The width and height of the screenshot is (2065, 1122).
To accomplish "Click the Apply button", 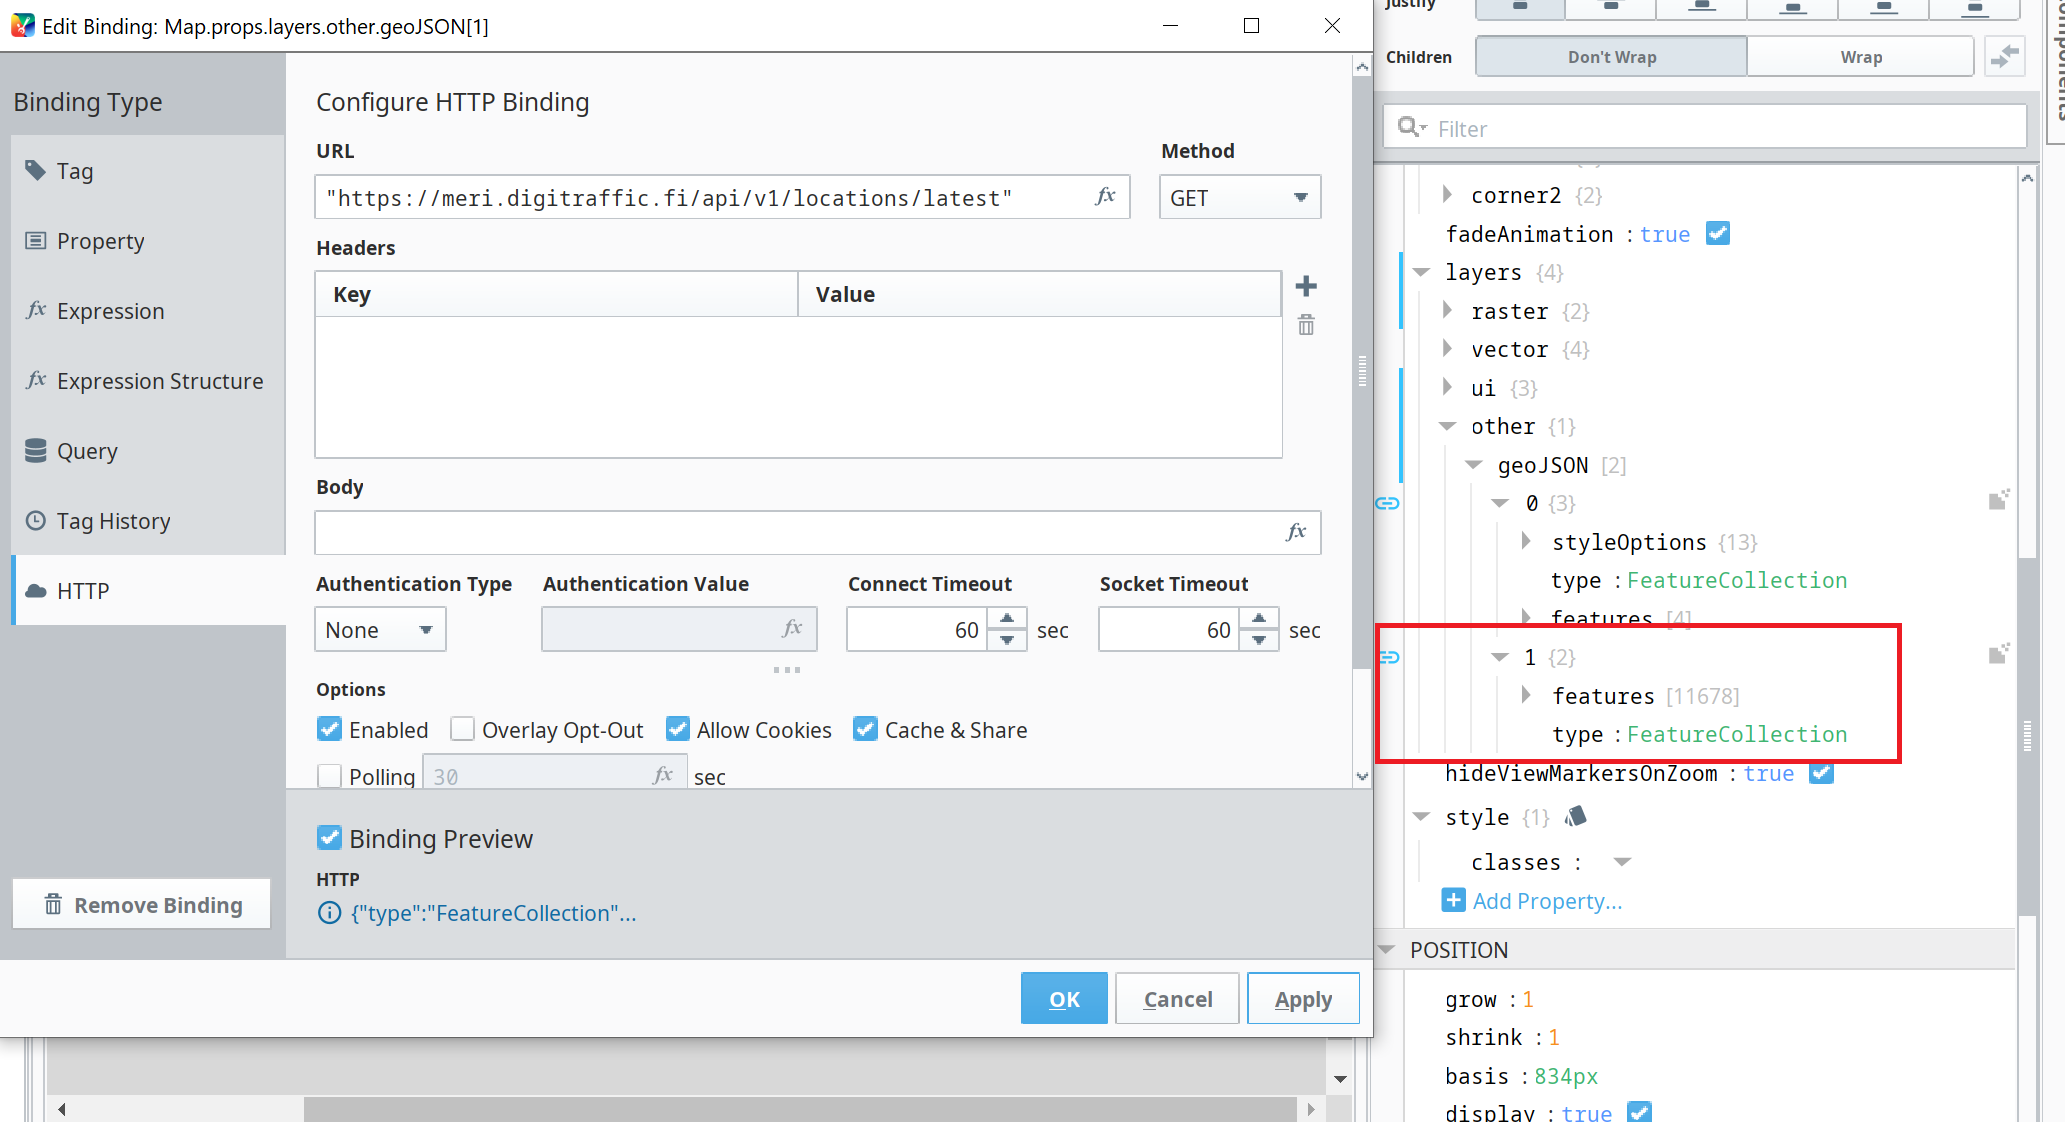I will [x=1302, y=999].
